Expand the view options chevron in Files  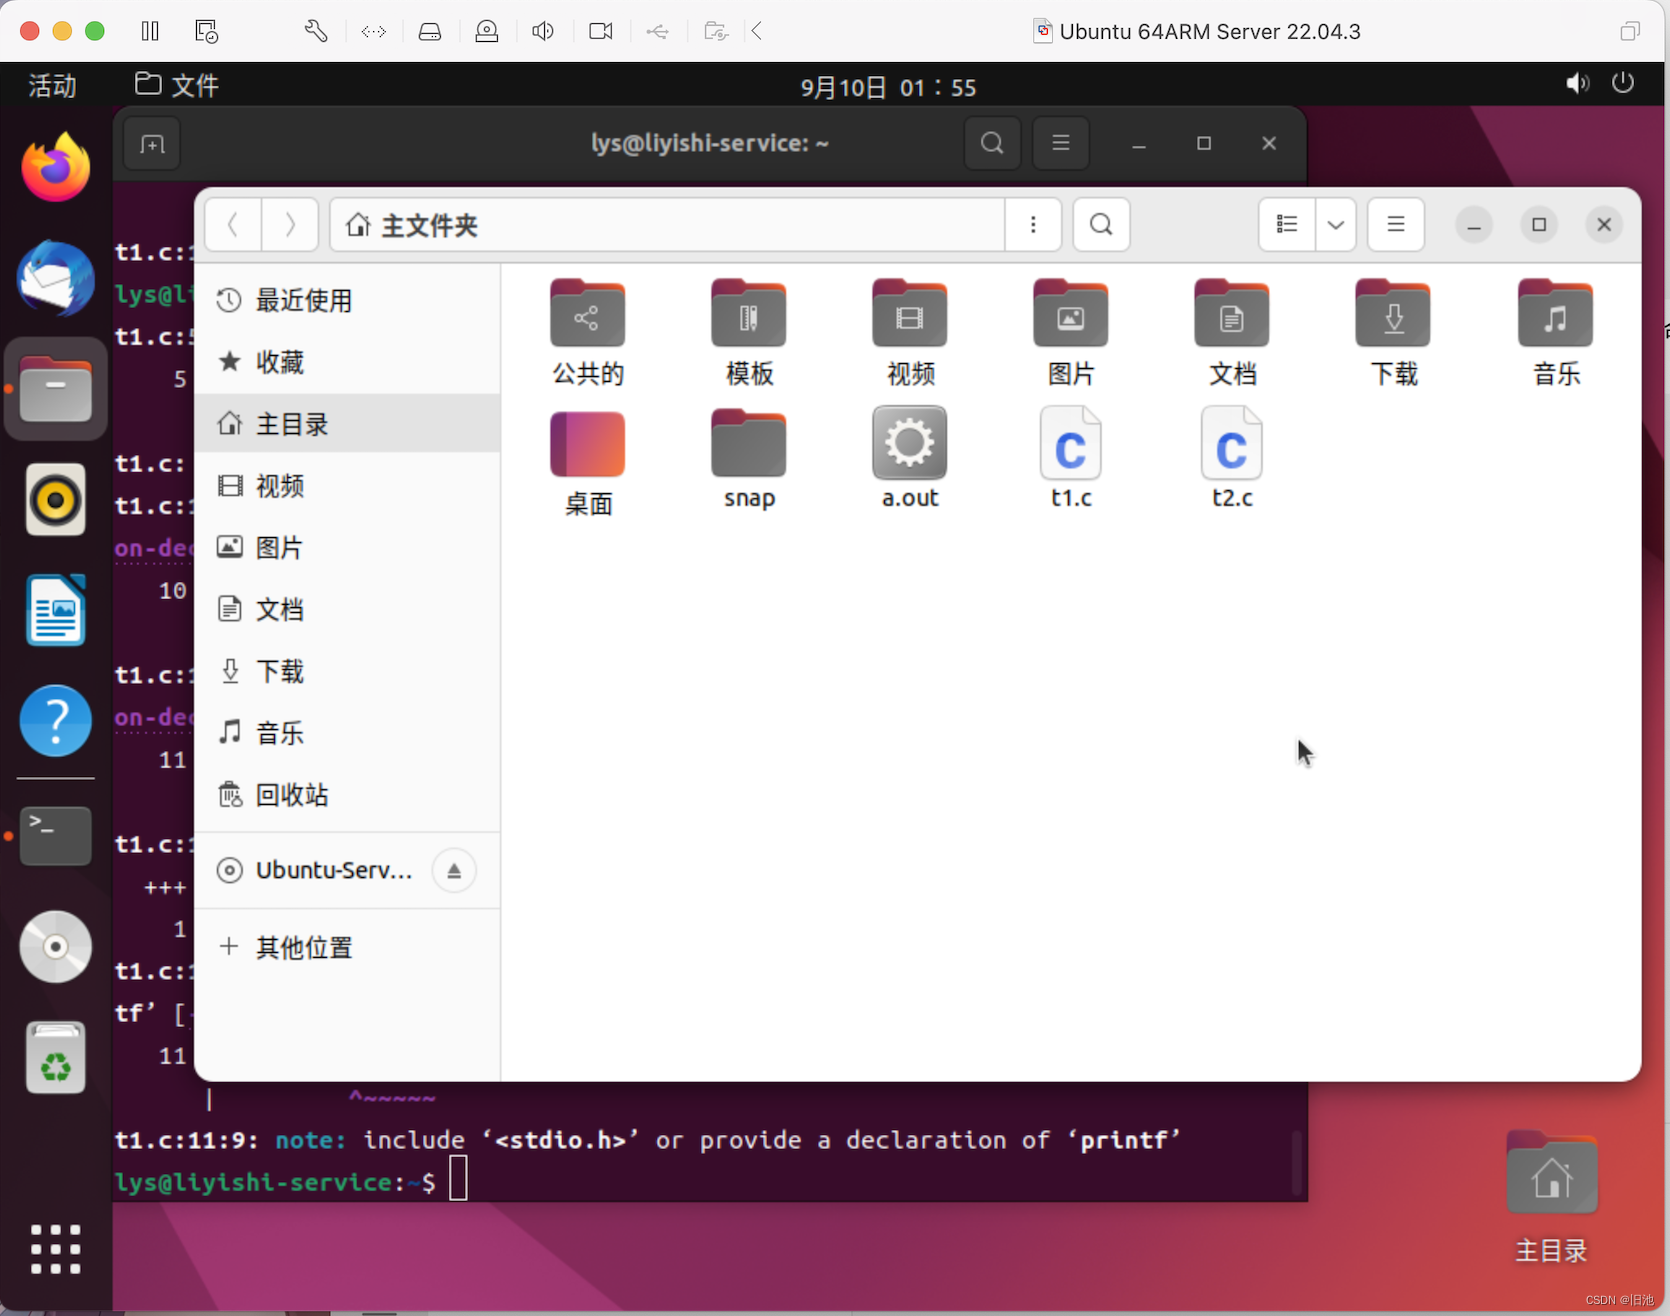tap(1335, 224)
